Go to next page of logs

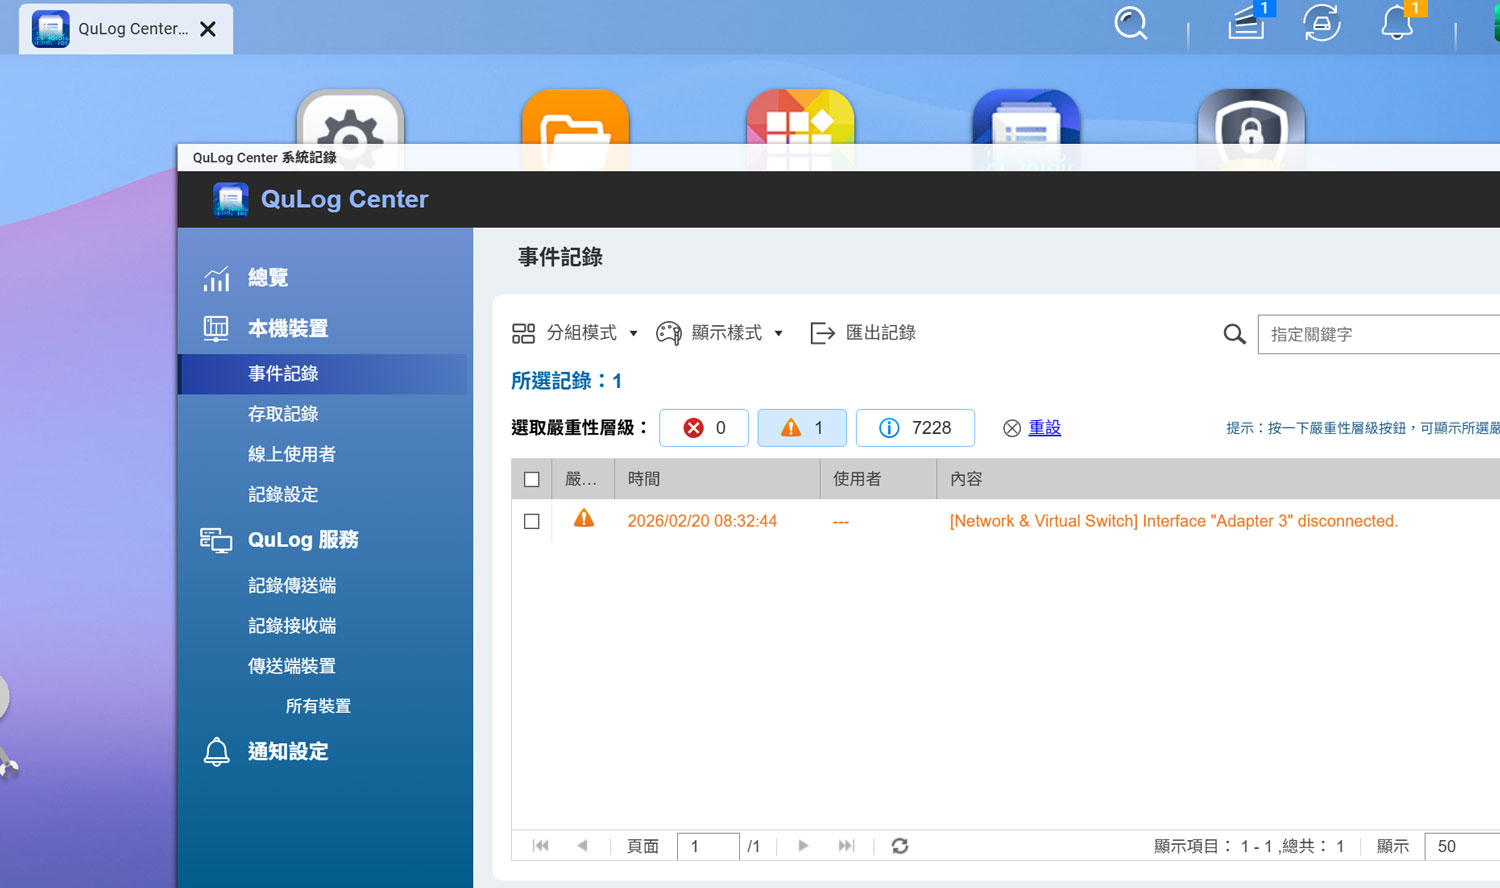(x=803, y=846)
